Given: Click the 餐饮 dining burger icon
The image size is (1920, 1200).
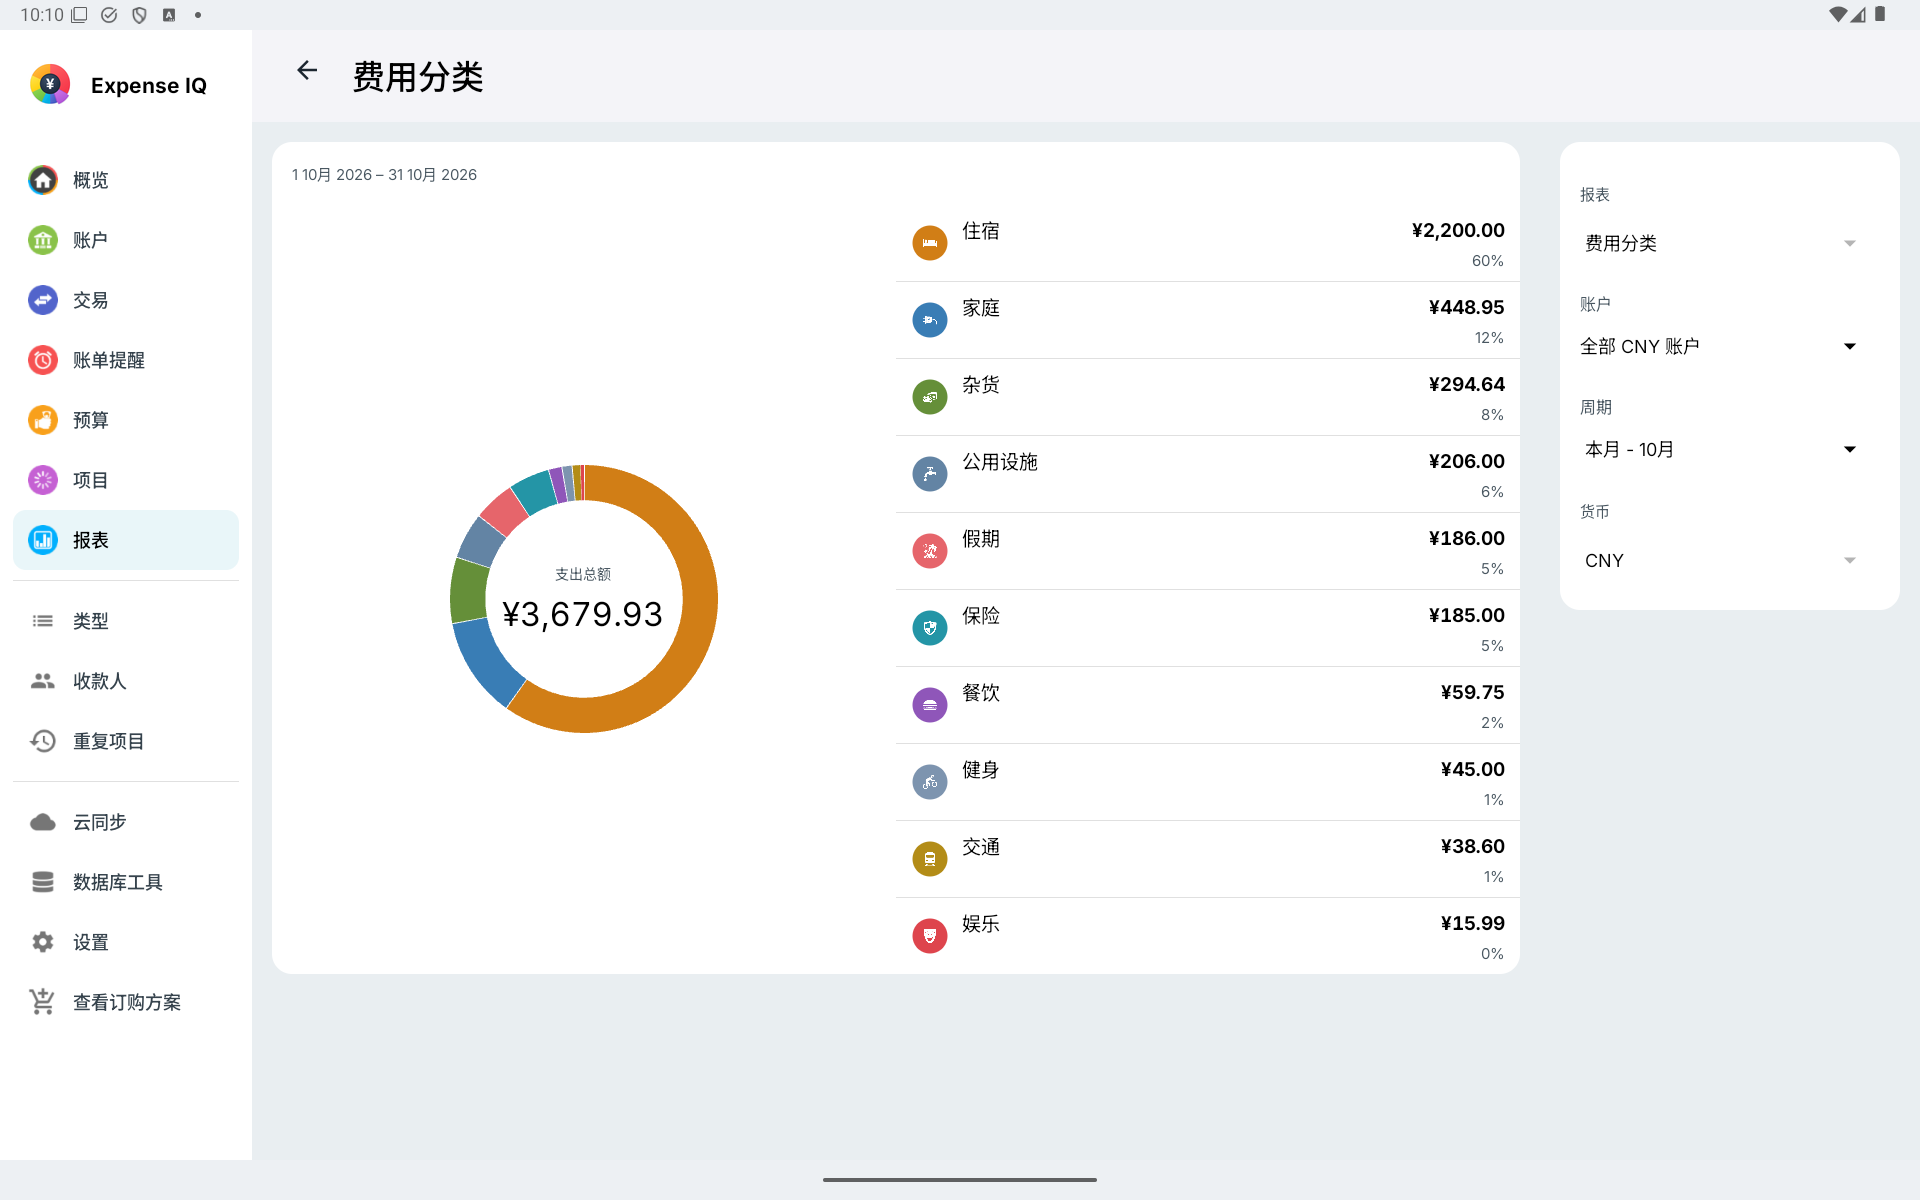Looking at the screenshot, I should point(930,705).
